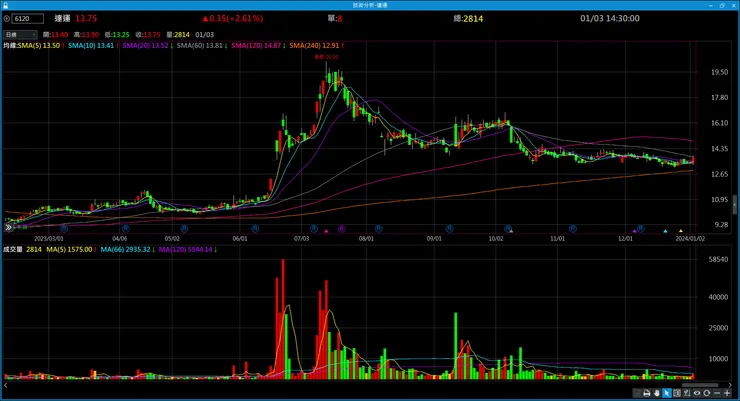Click the plus circle beside stock code
This screenshot has height=401, width=740.
click(x=7, y=18)
